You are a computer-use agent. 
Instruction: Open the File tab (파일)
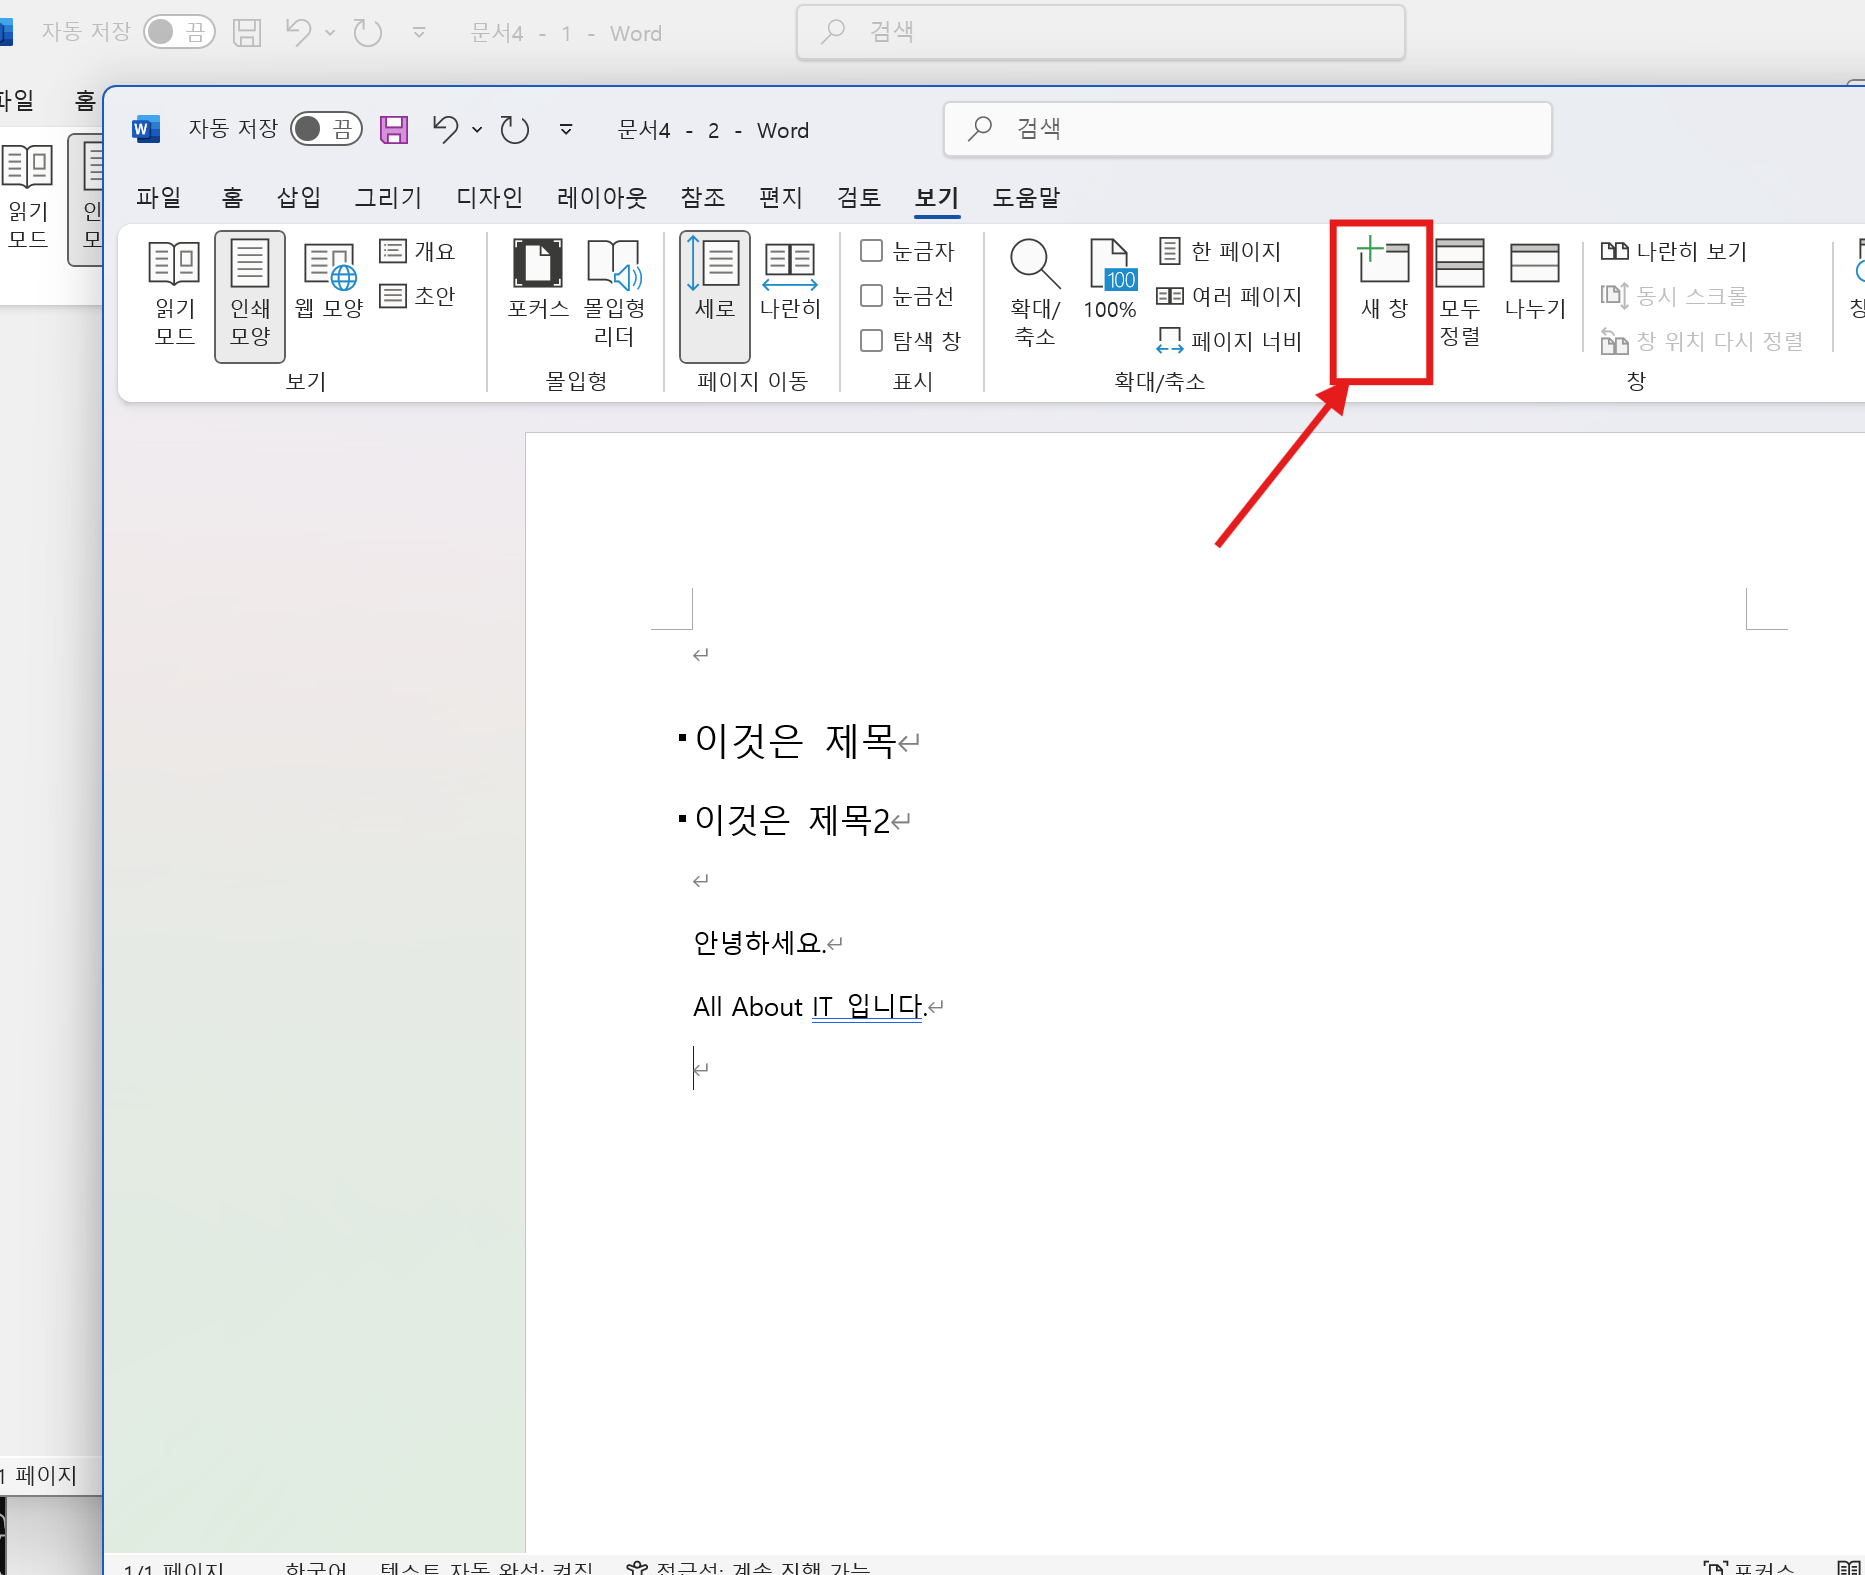[159, 198]
